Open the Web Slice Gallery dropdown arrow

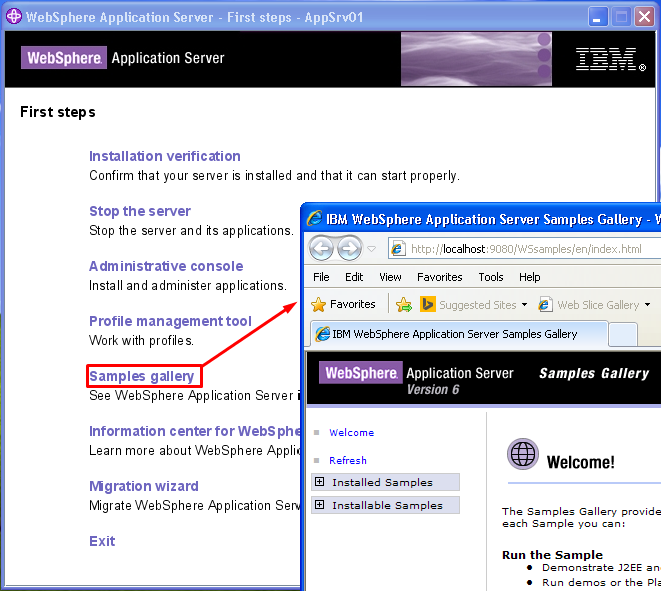[x=648, y=304]
